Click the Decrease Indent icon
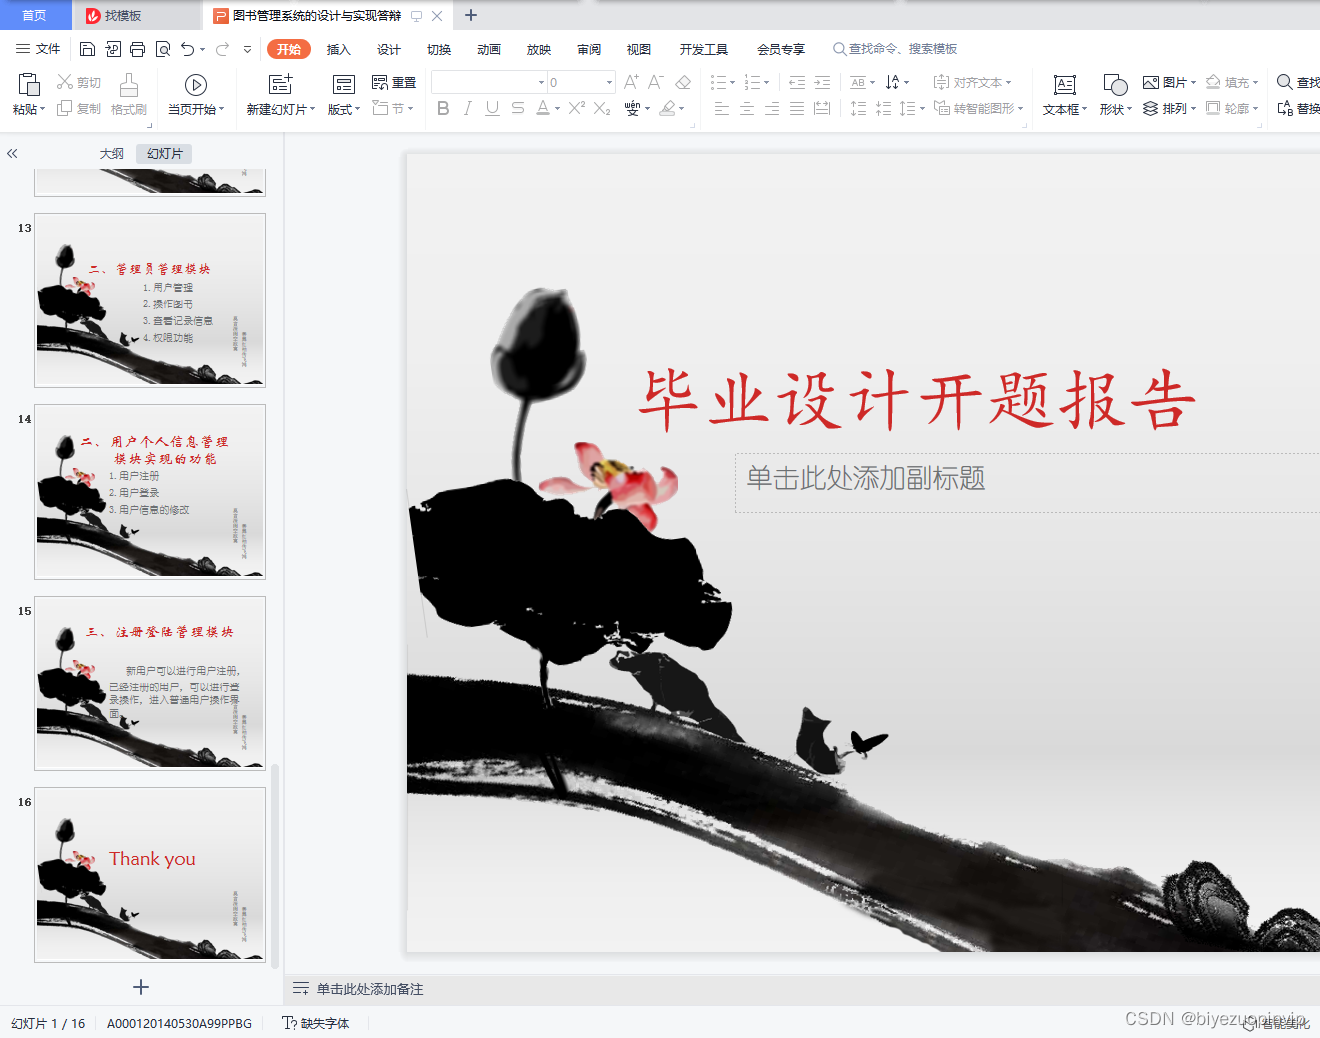Viewport: 1320px width, 1038px height. point(797,83)
